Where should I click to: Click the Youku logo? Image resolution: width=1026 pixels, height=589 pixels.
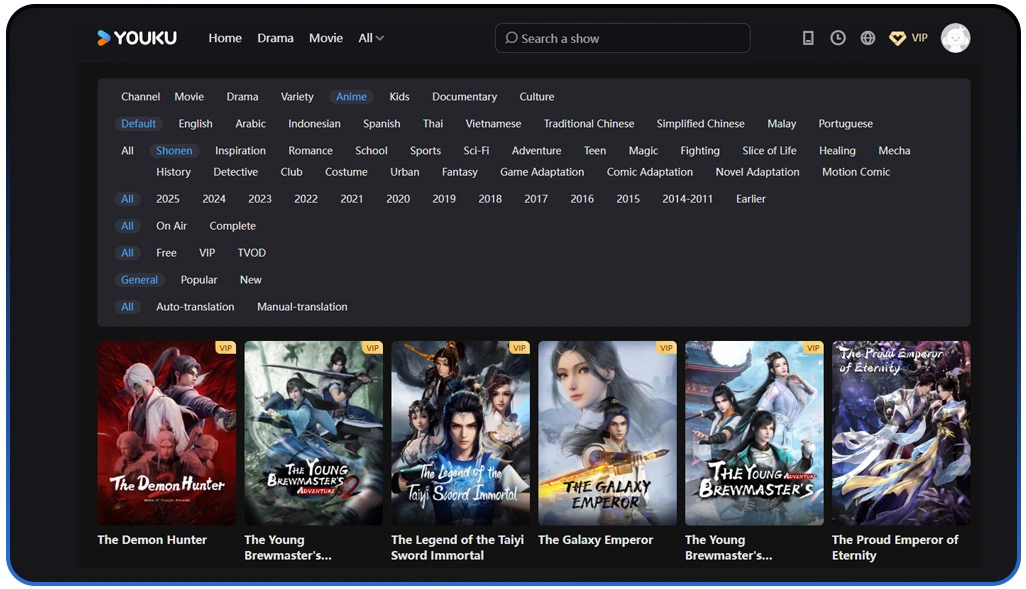pos(137,38)
